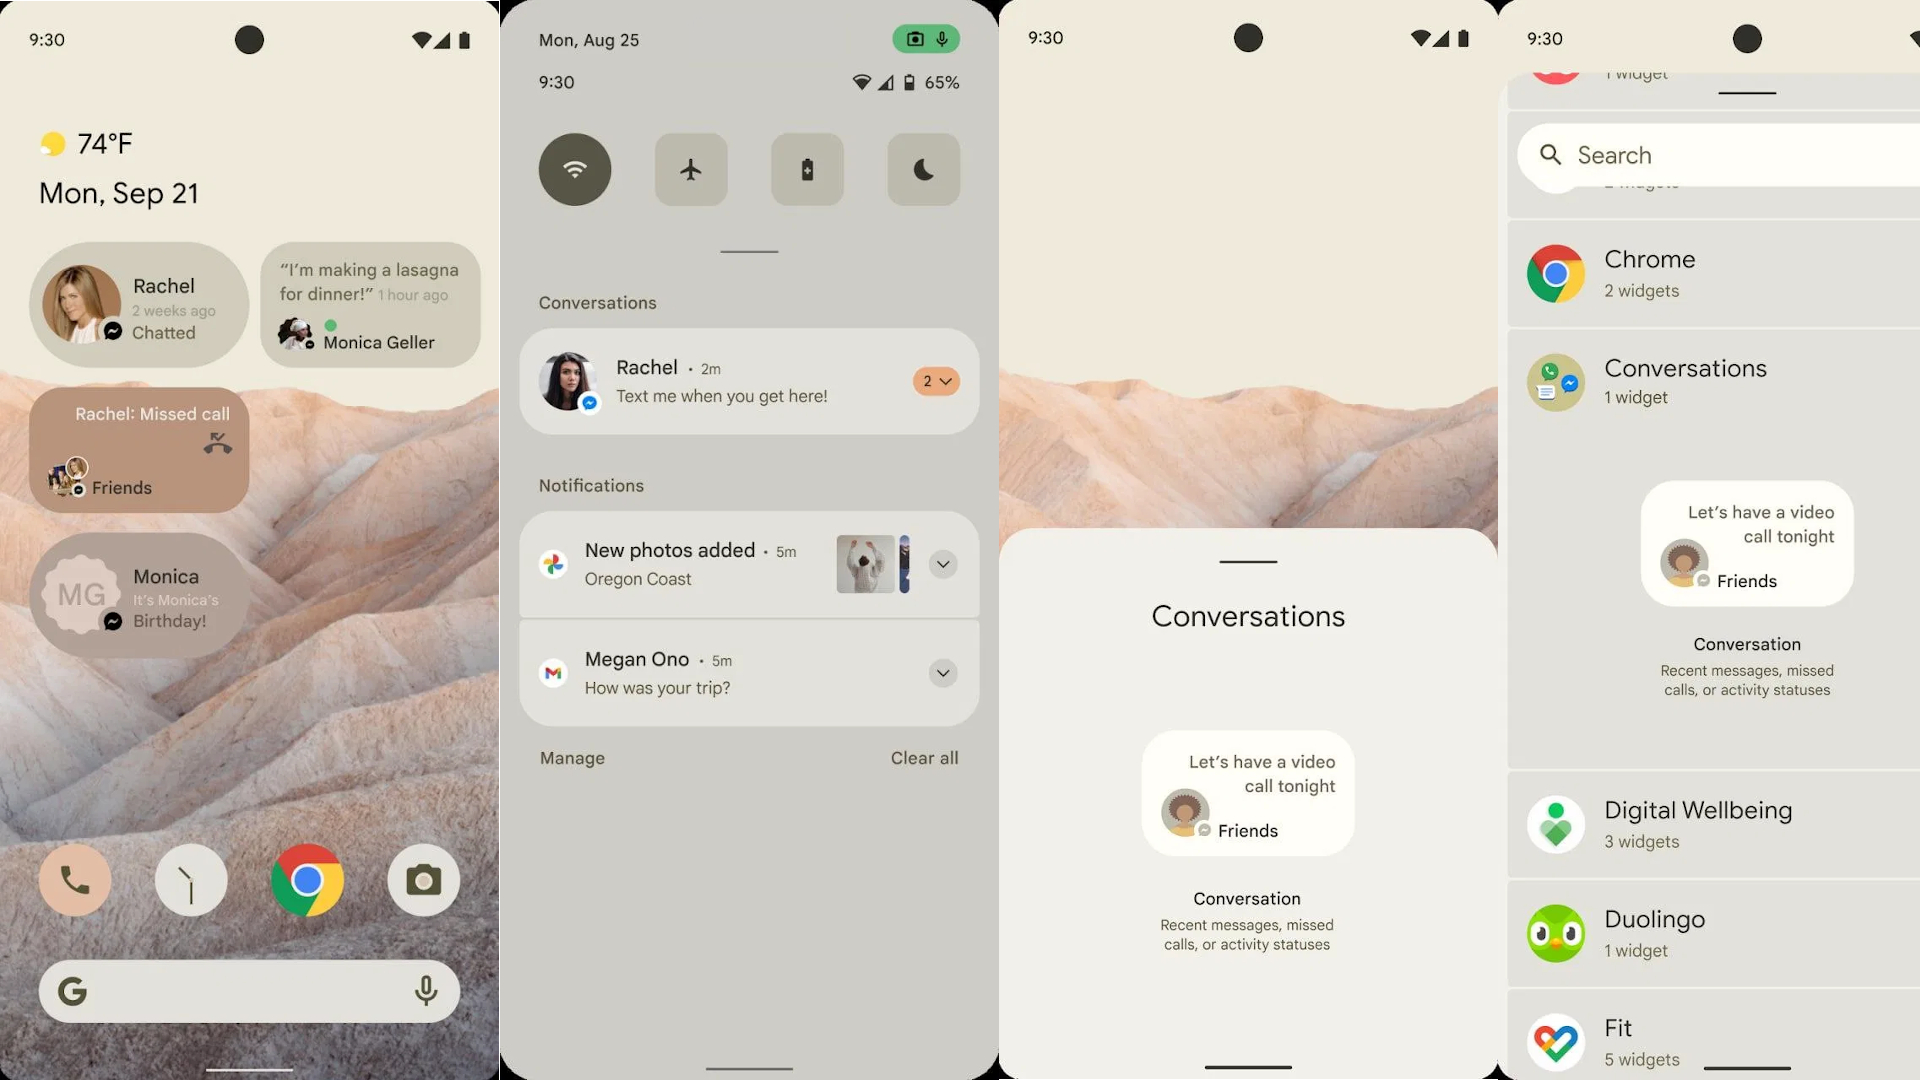Open Phone dialer app icon

pos(75,880)
